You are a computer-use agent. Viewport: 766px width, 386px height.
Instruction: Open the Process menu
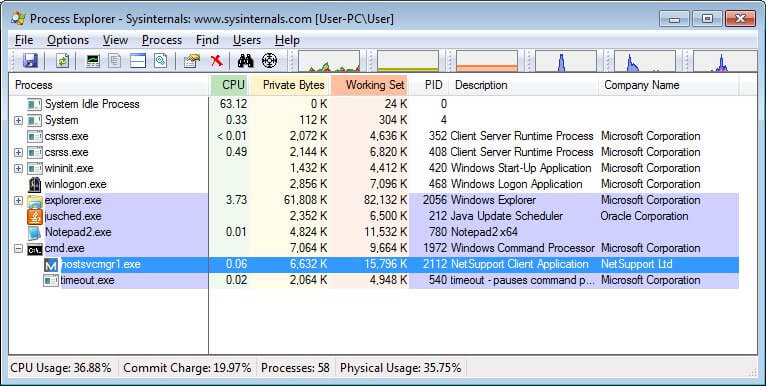click(162, 40)
